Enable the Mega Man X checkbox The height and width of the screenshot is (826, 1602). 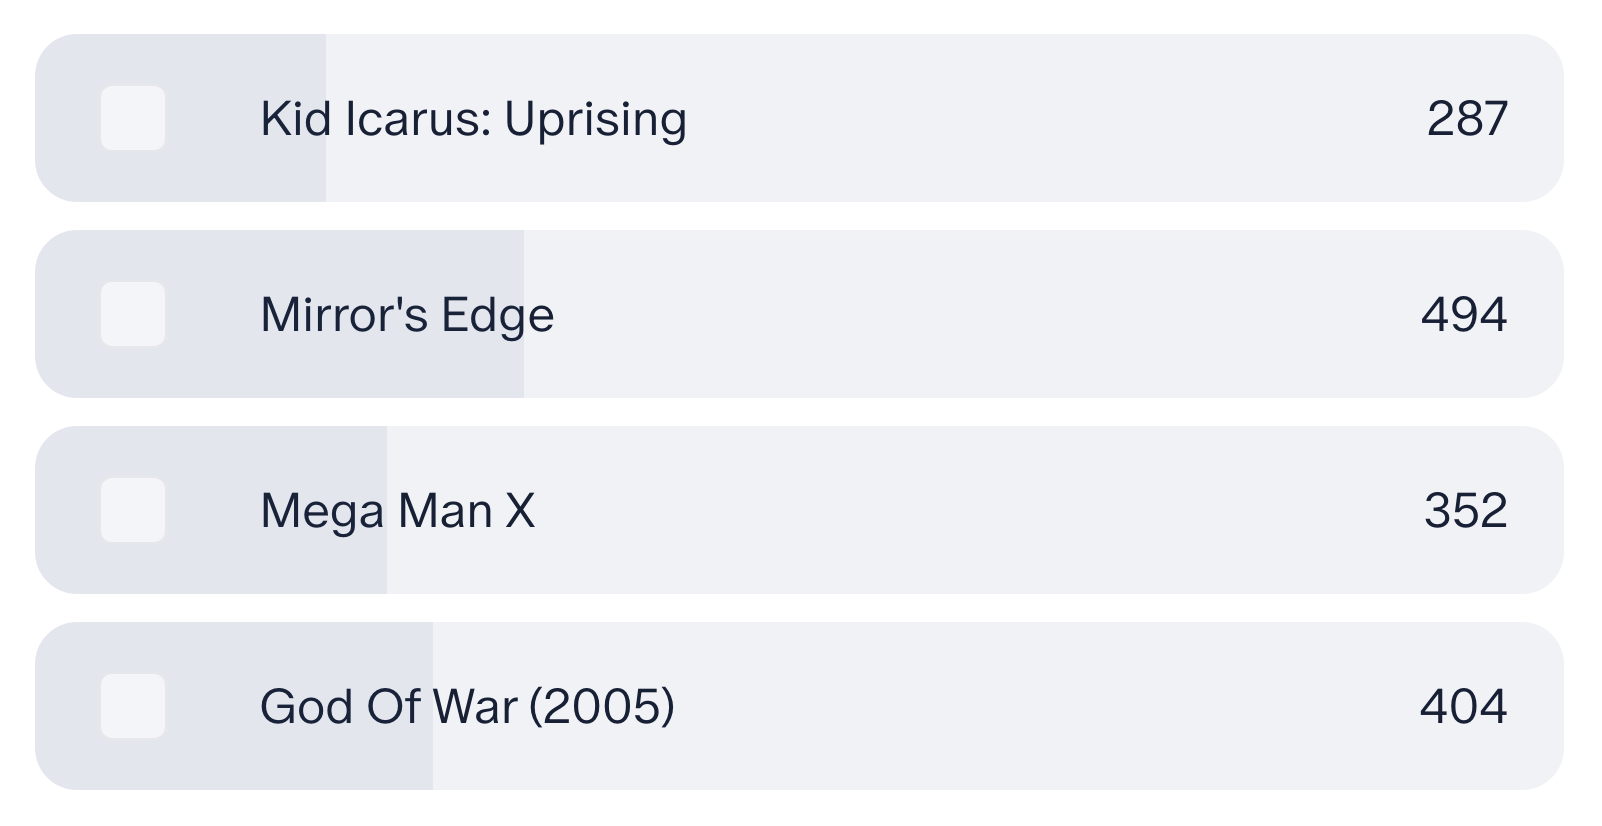(133, 510)
